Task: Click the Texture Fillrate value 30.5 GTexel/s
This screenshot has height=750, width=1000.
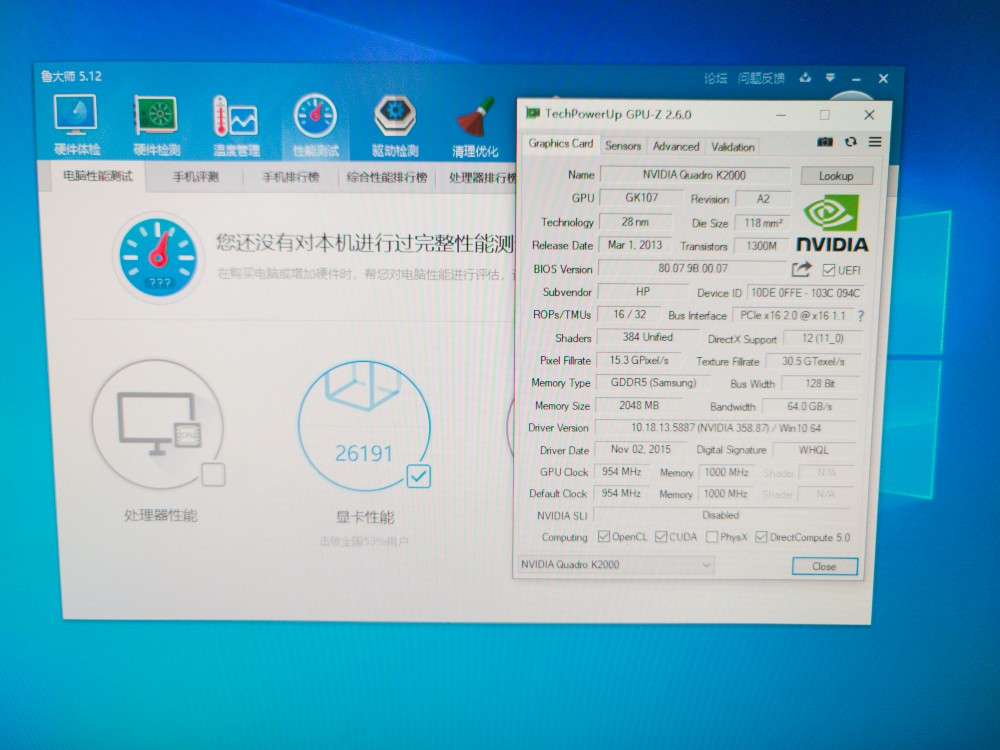Action: click(x=813, y=361)
